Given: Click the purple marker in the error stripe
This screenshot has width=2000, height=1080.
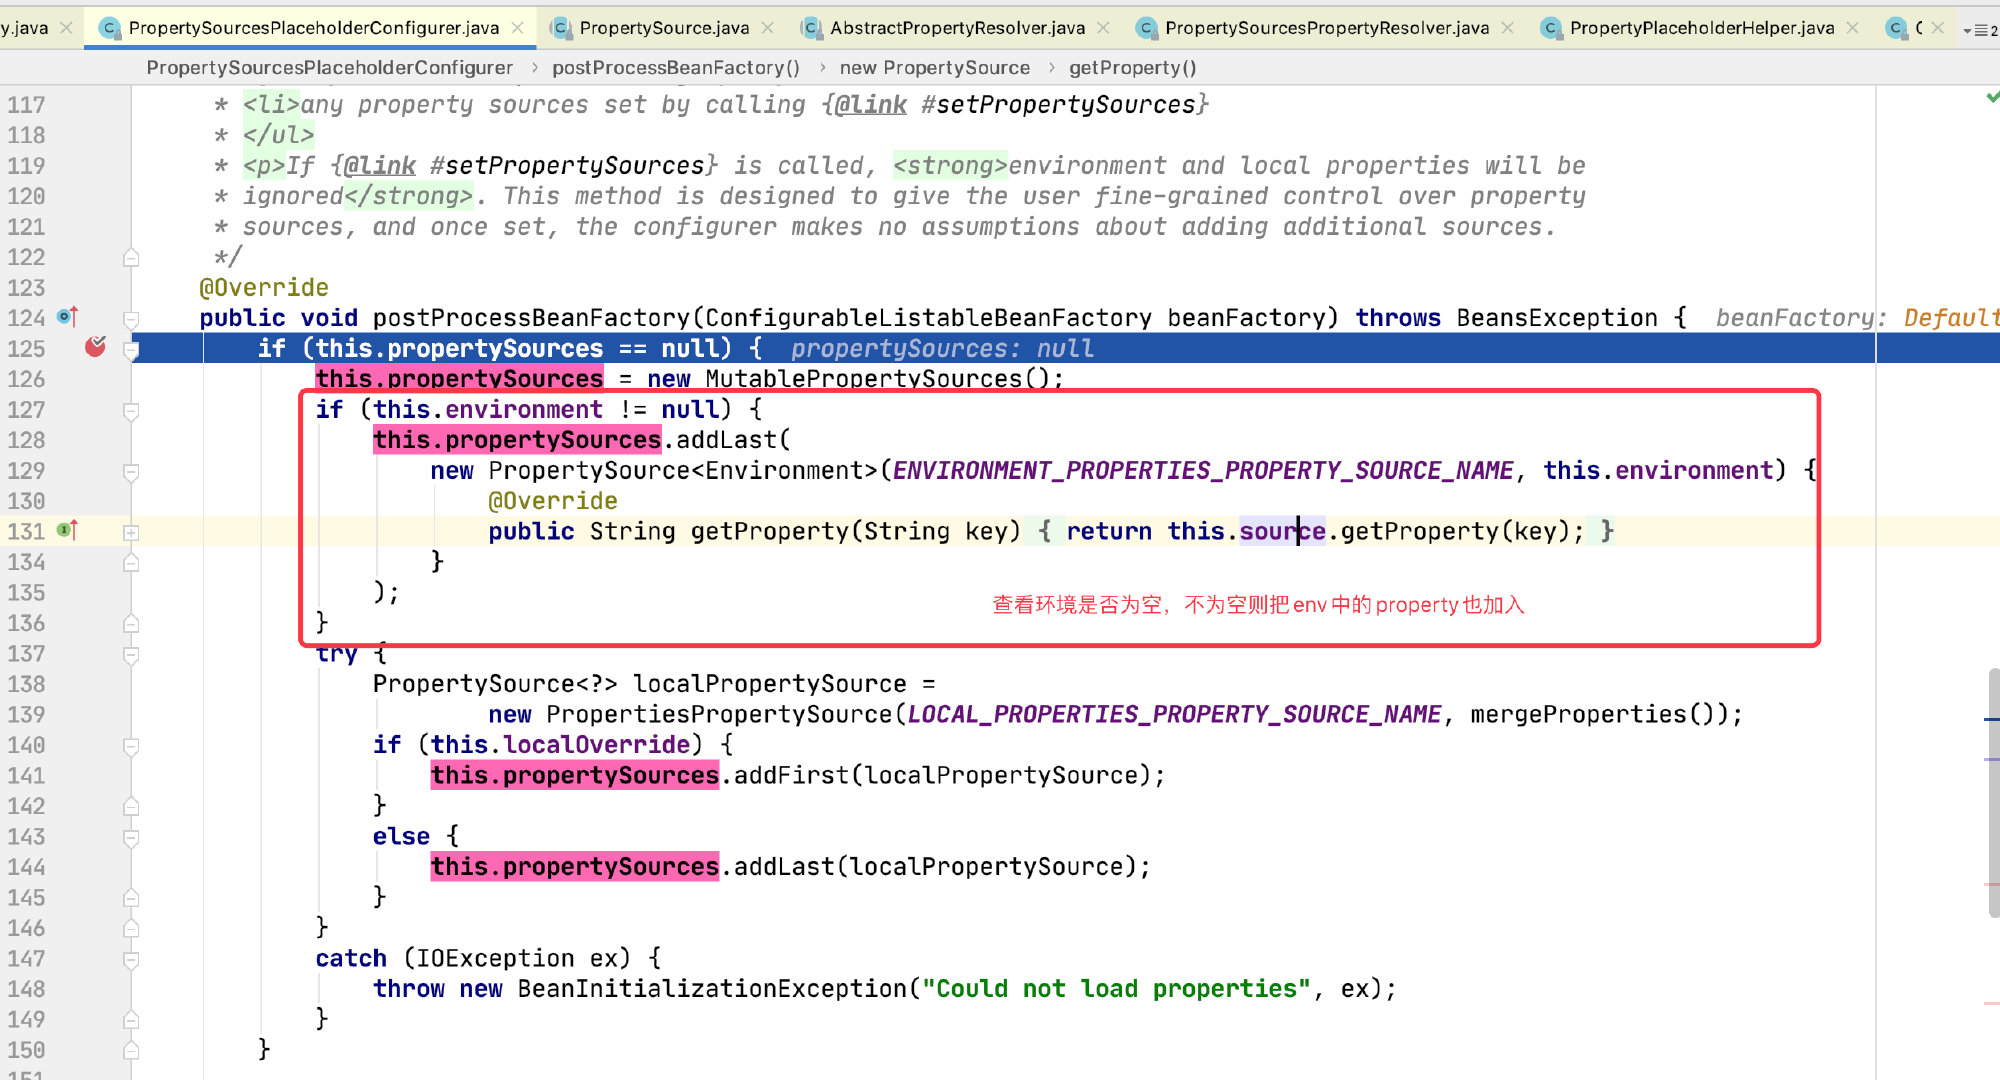Looking at the screenshot, I should click(1992, 759).
